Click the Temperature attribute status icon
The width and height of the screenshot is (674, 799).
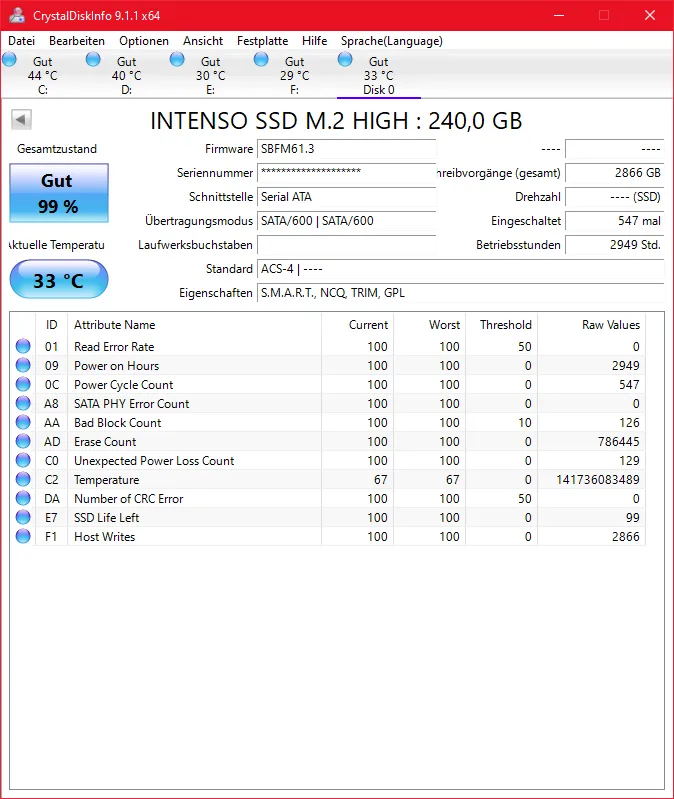point(23,480)
